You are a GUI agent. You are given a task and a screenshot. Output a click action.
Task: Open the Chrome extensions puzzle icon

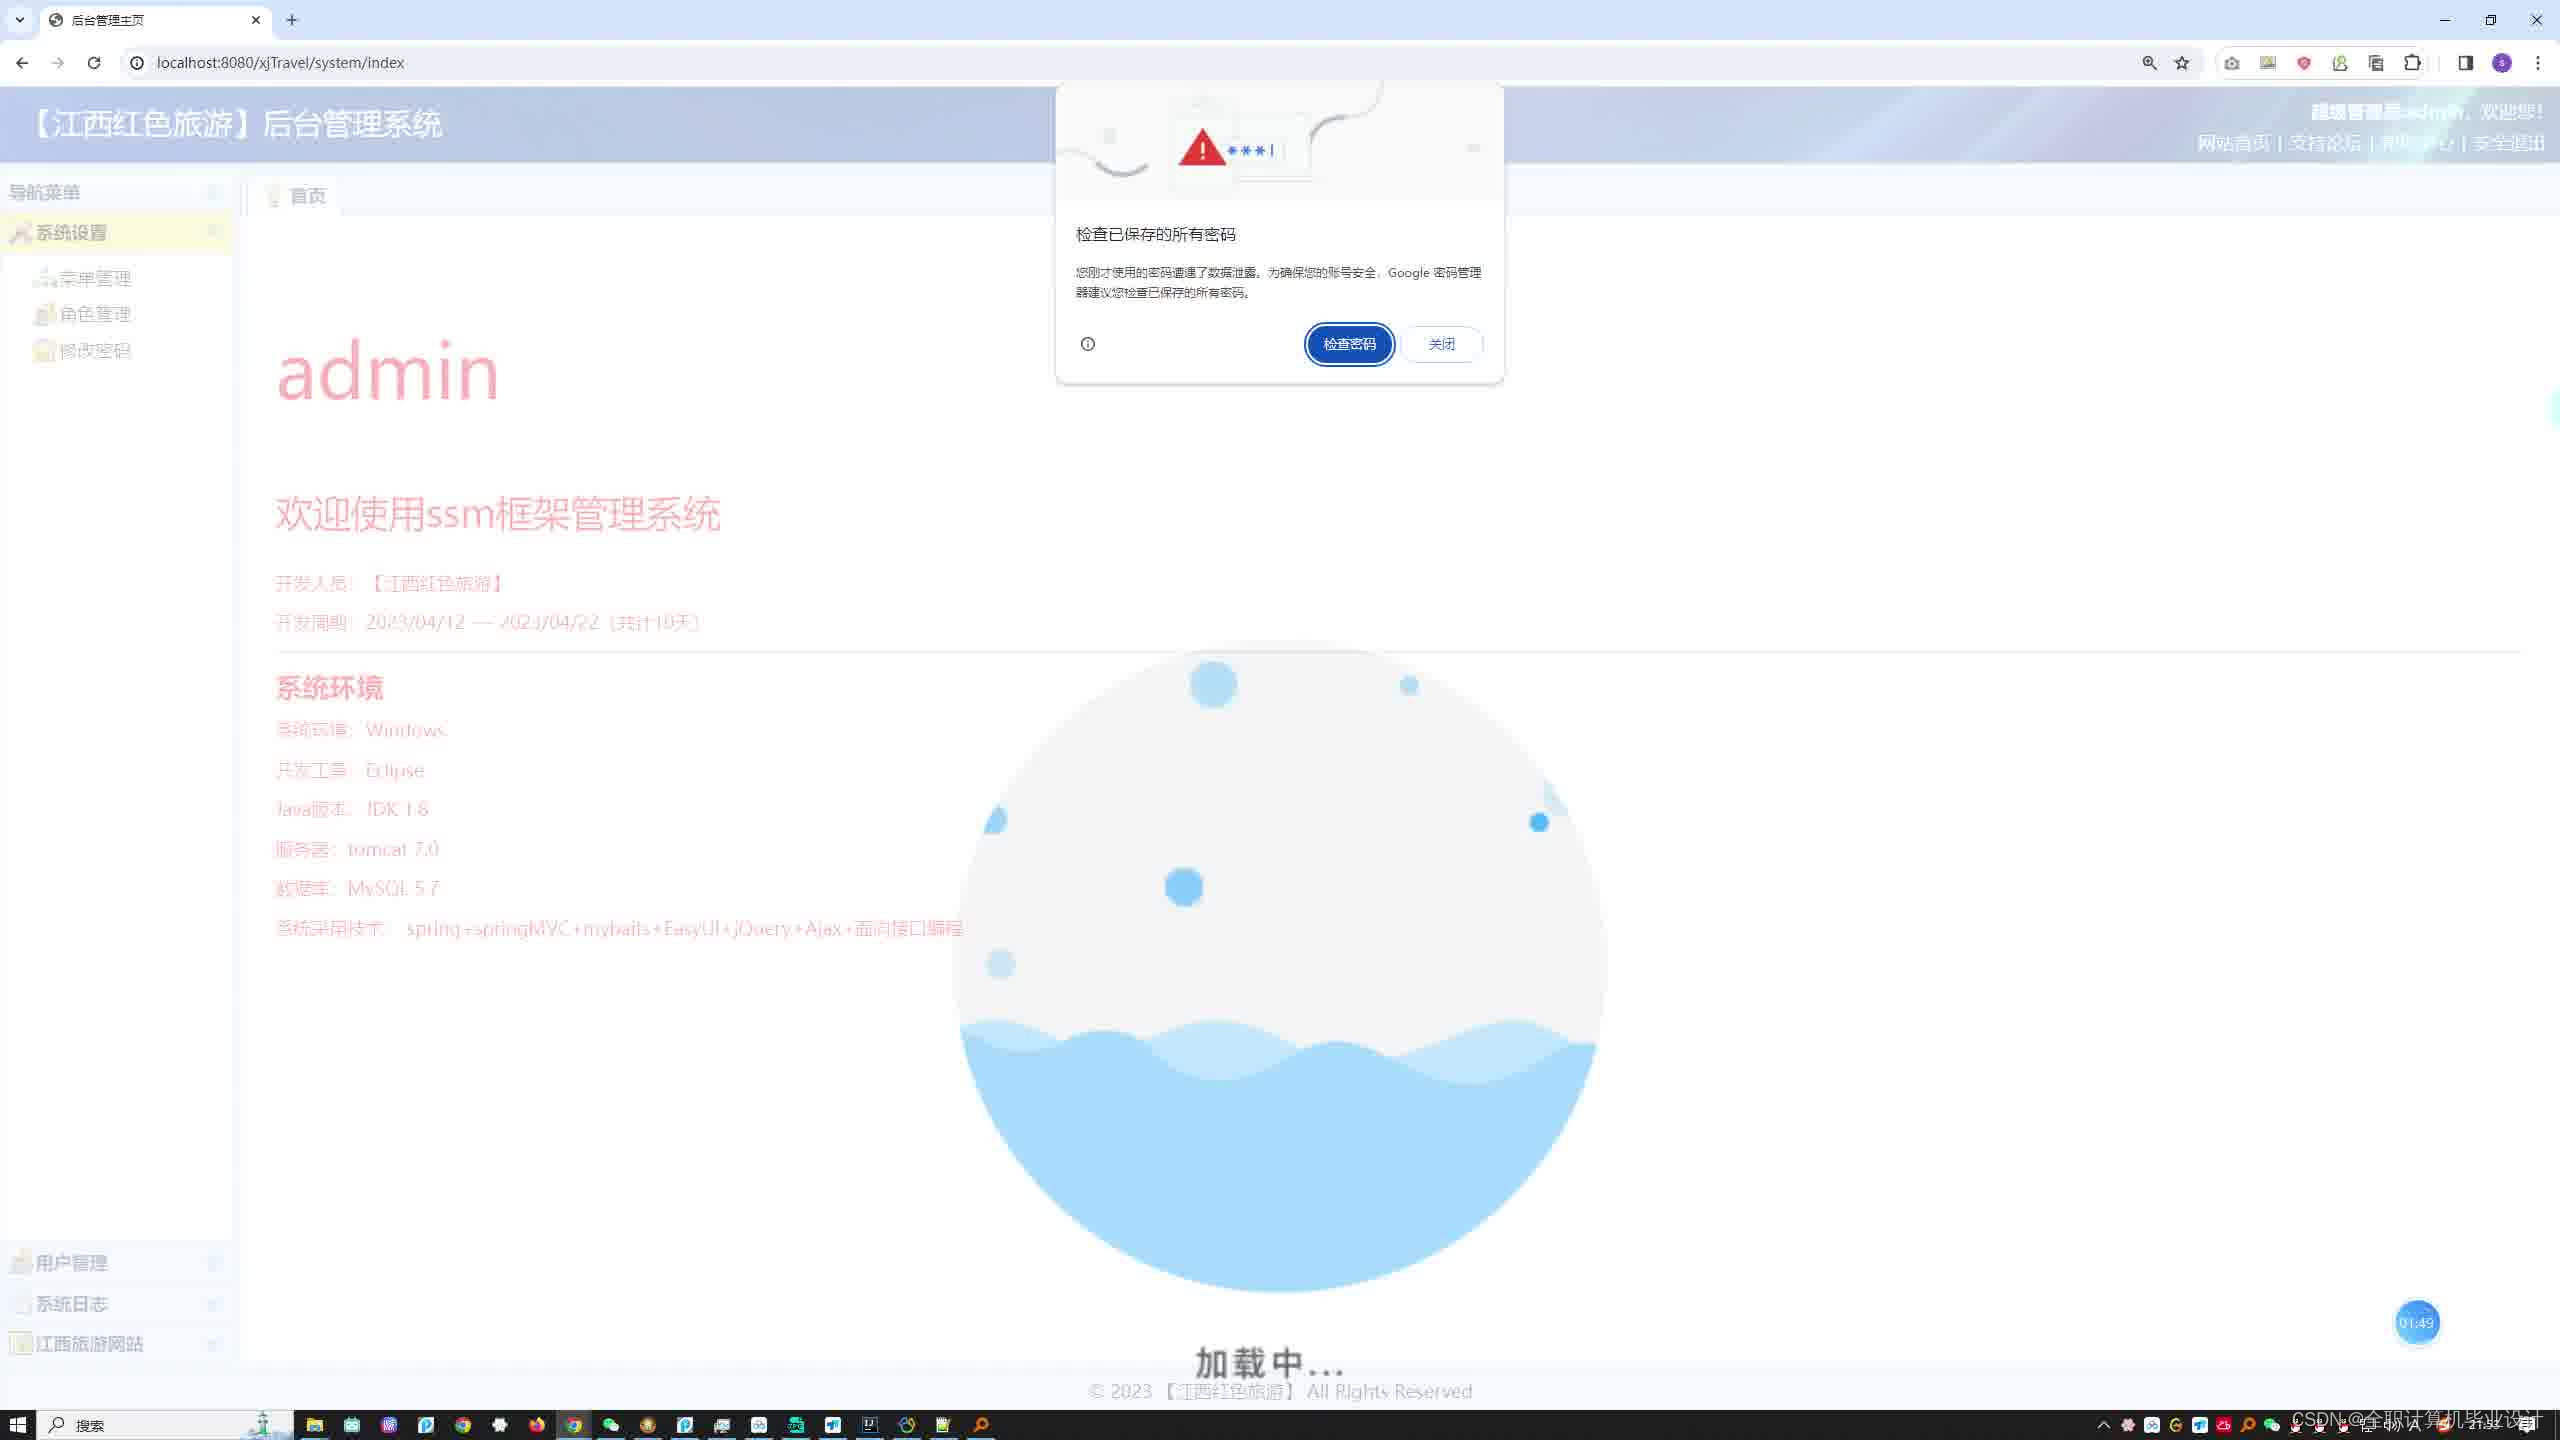tap(2412, 63)
